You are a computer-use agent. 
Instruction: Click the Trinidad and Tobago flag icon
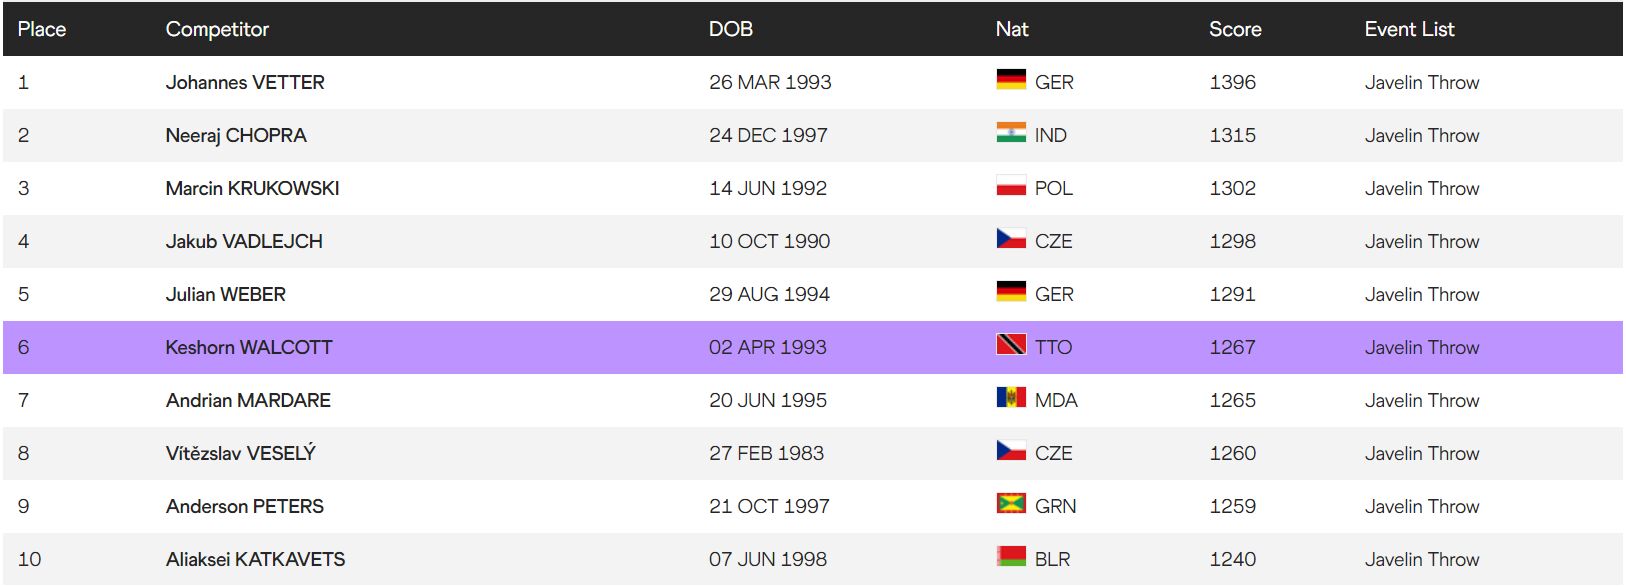coord(1011,345)
